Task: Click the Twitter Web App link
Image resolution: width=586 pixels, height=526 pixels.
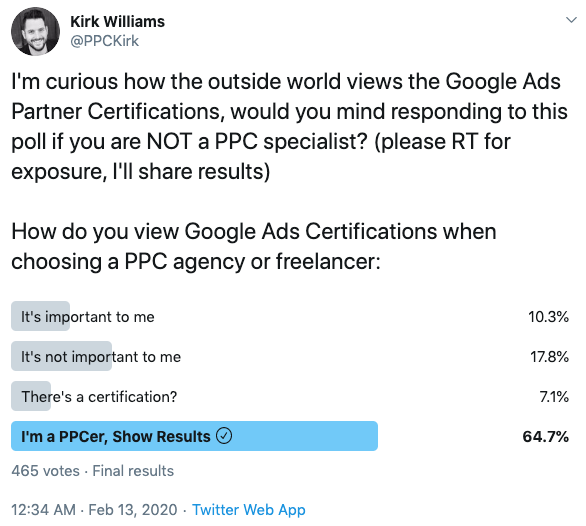Action: [249, 510]
